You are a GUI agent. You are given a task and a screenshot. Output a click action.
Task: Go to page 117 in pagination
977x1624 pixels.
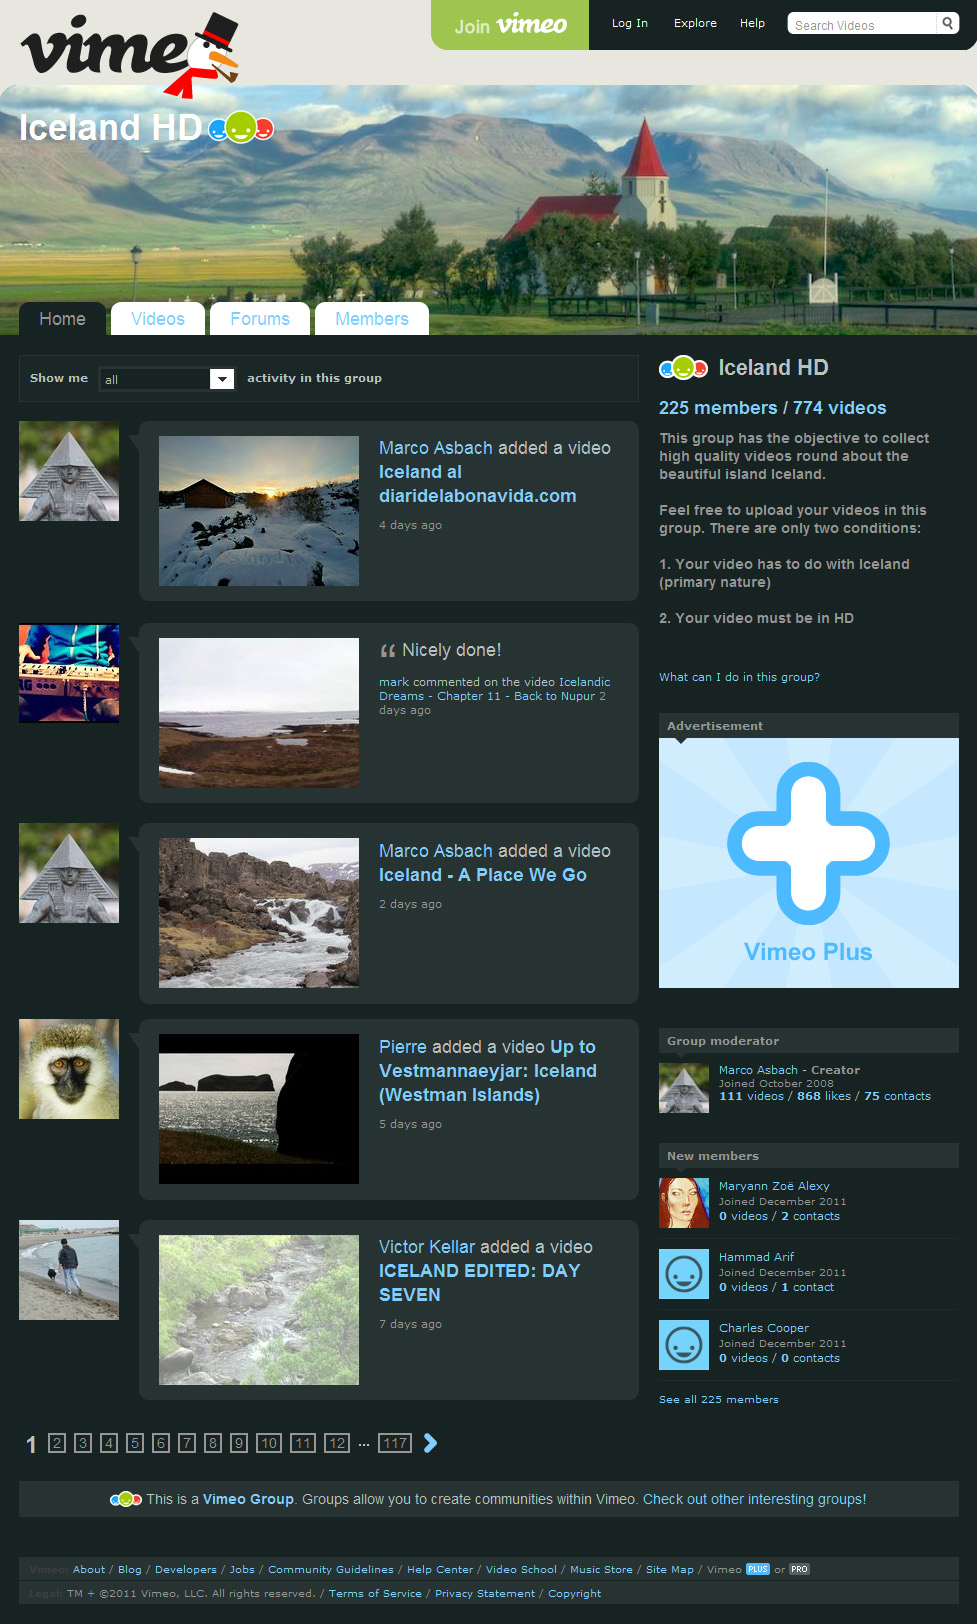(395, 1443)
